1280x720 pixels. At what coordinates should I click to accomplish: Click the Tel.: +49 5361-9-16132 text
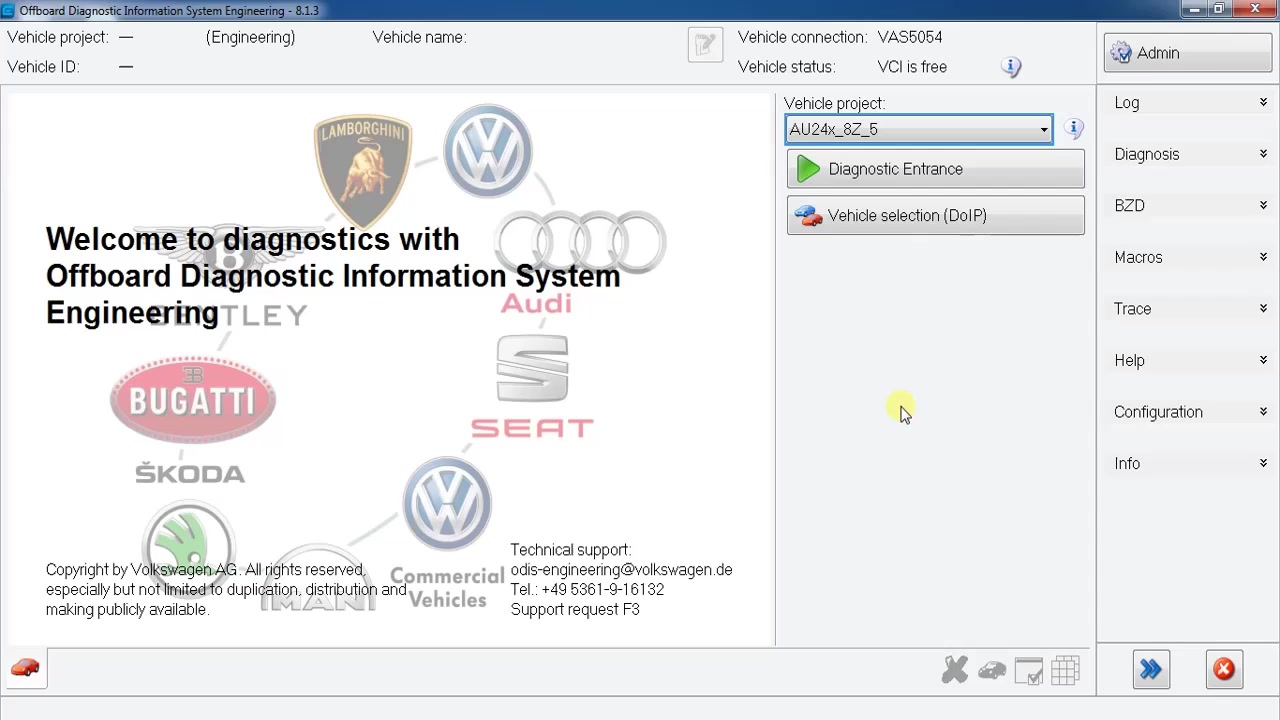(x=587, y=590)
